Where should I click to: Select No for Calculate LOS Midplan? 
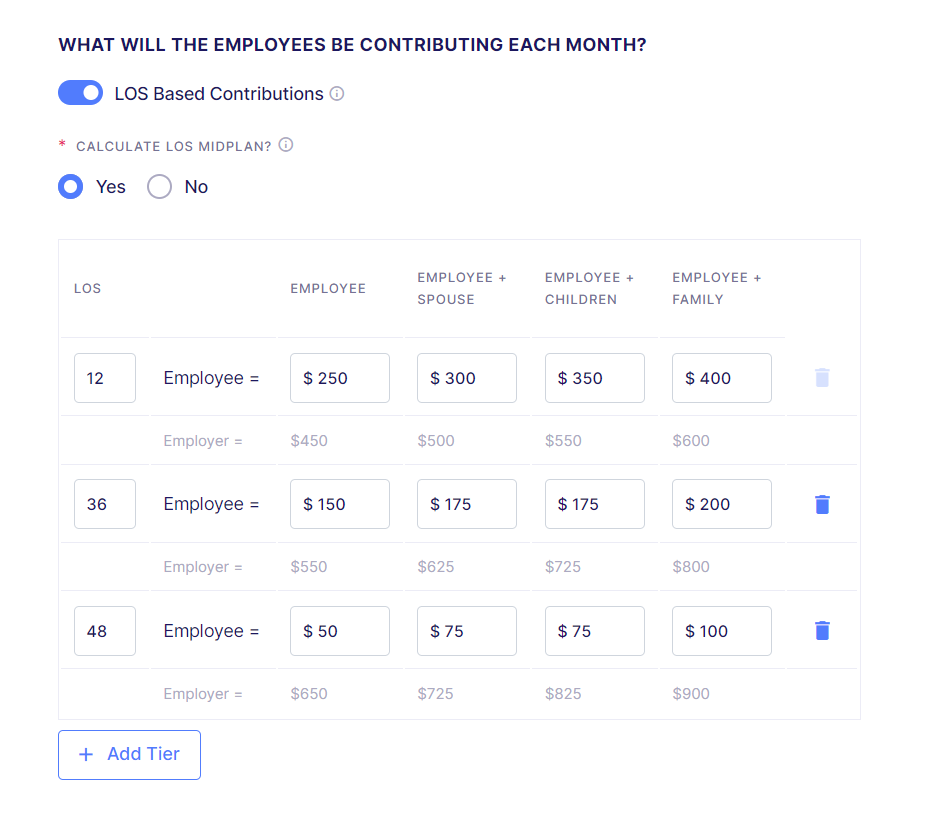coord(159,187)
